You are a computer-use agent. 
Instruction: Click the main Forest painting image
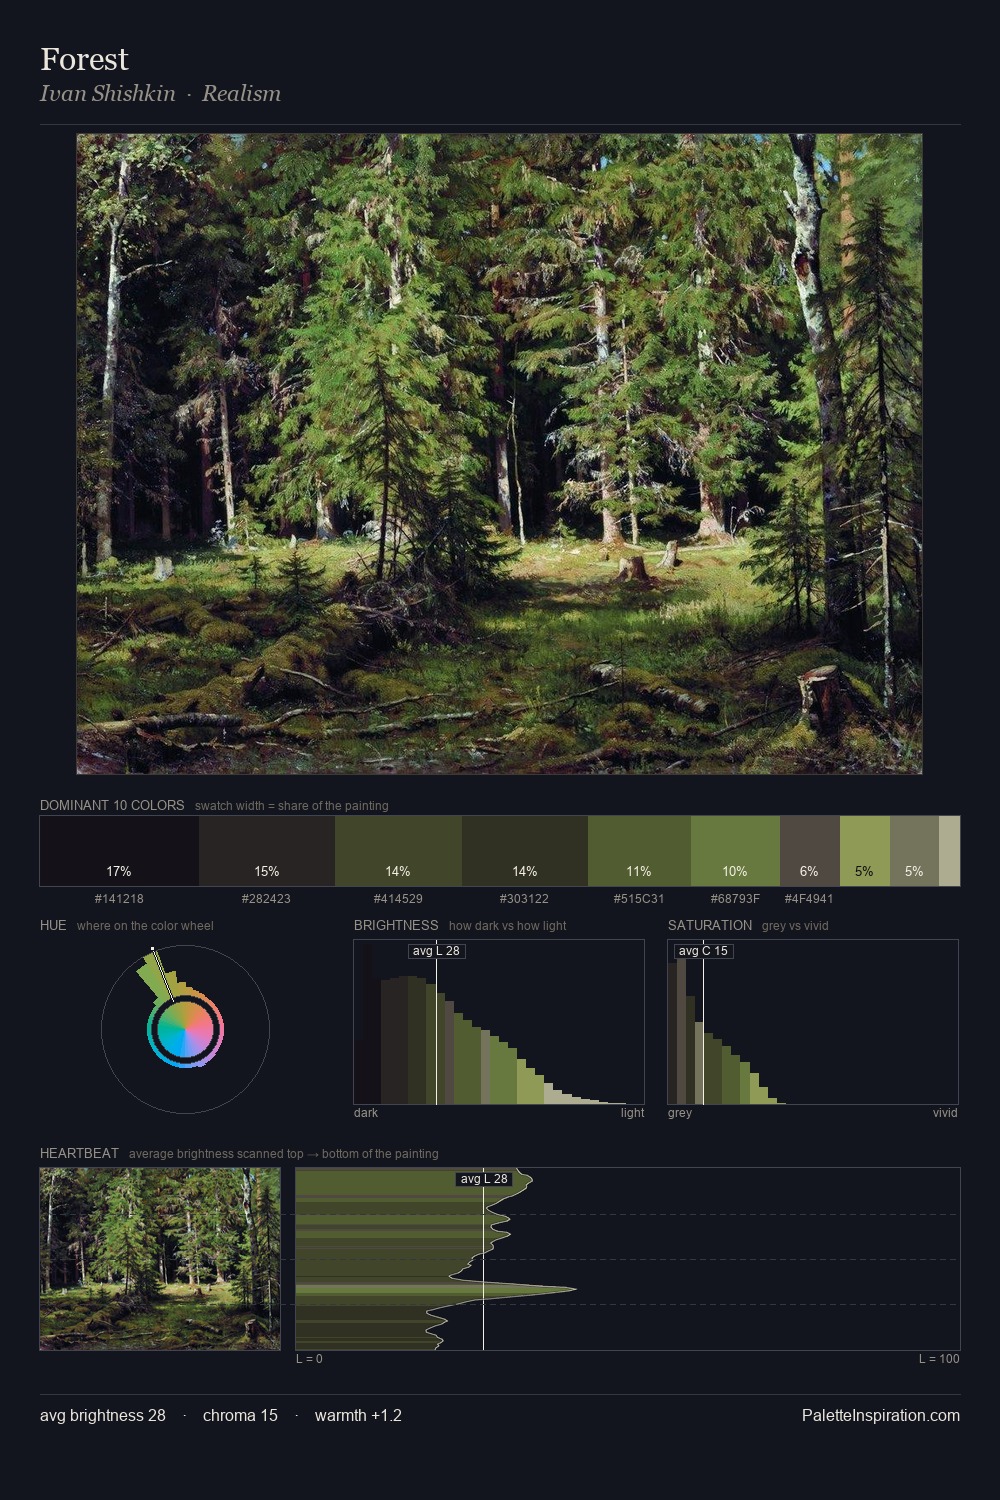pyautogui.click(x=499, y=454)
